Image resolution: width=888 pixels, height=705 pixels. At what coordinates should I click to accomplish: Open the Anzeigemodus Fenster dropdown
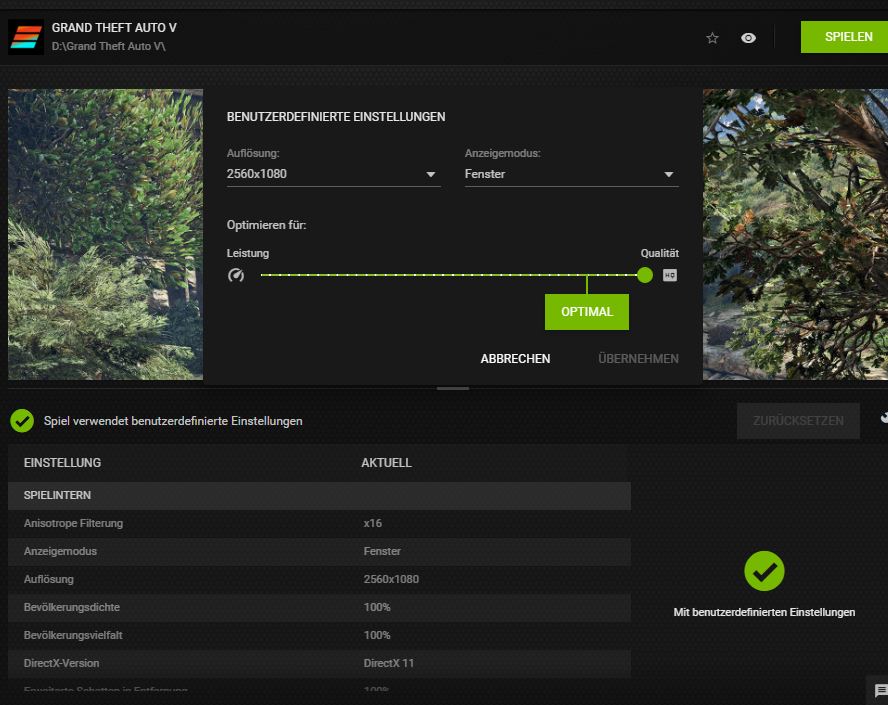pyautogui.click(x=571, y=174)
